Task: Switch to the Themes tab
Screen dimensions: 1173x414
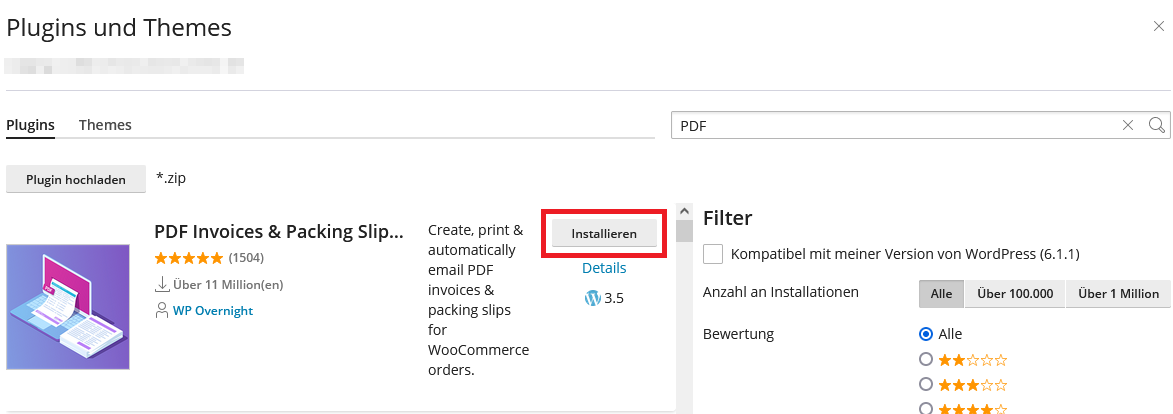Action: pos(105,125)
